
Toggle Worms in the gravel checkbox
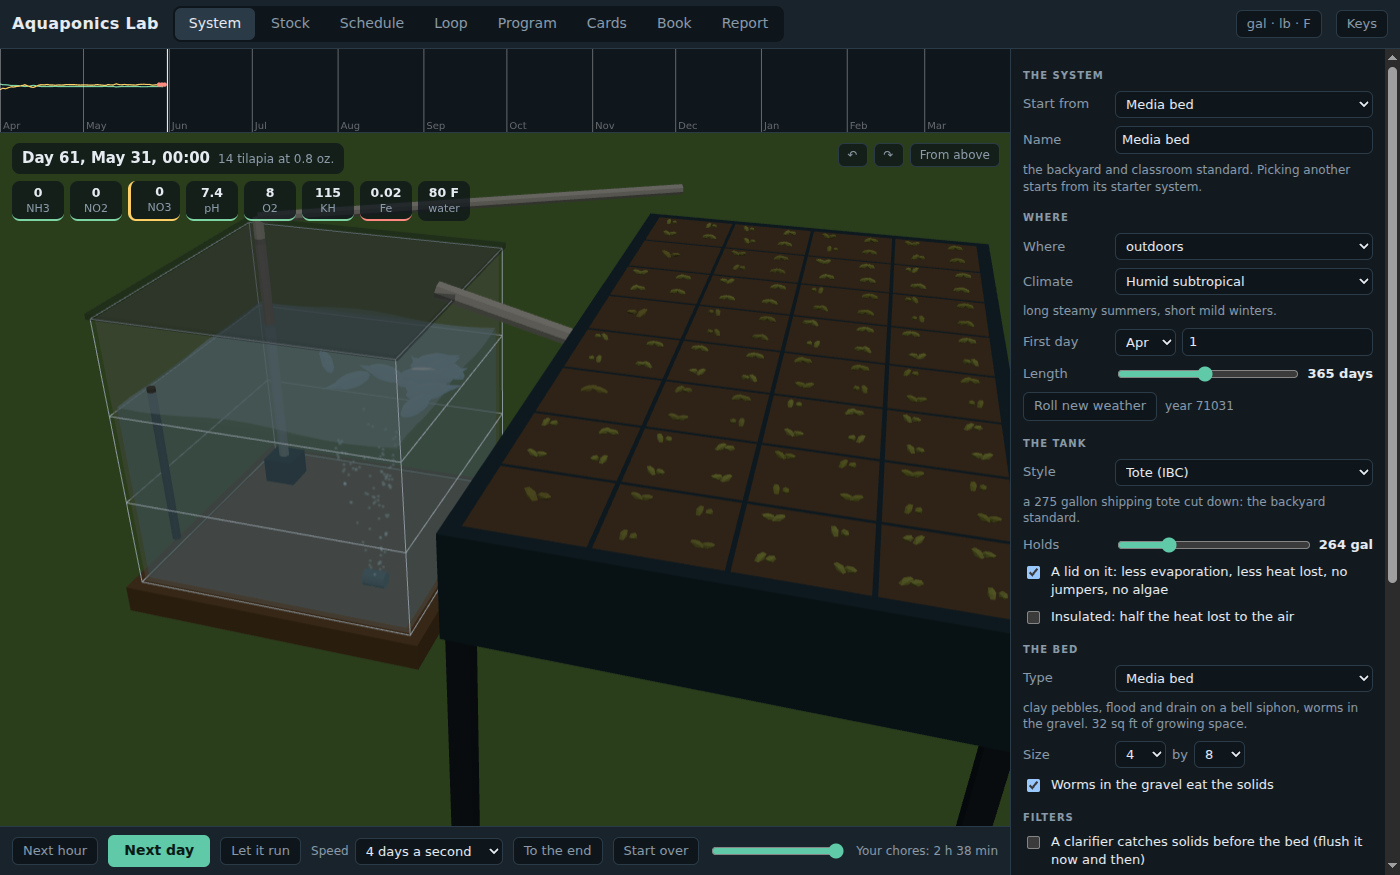pos(1033,785)
